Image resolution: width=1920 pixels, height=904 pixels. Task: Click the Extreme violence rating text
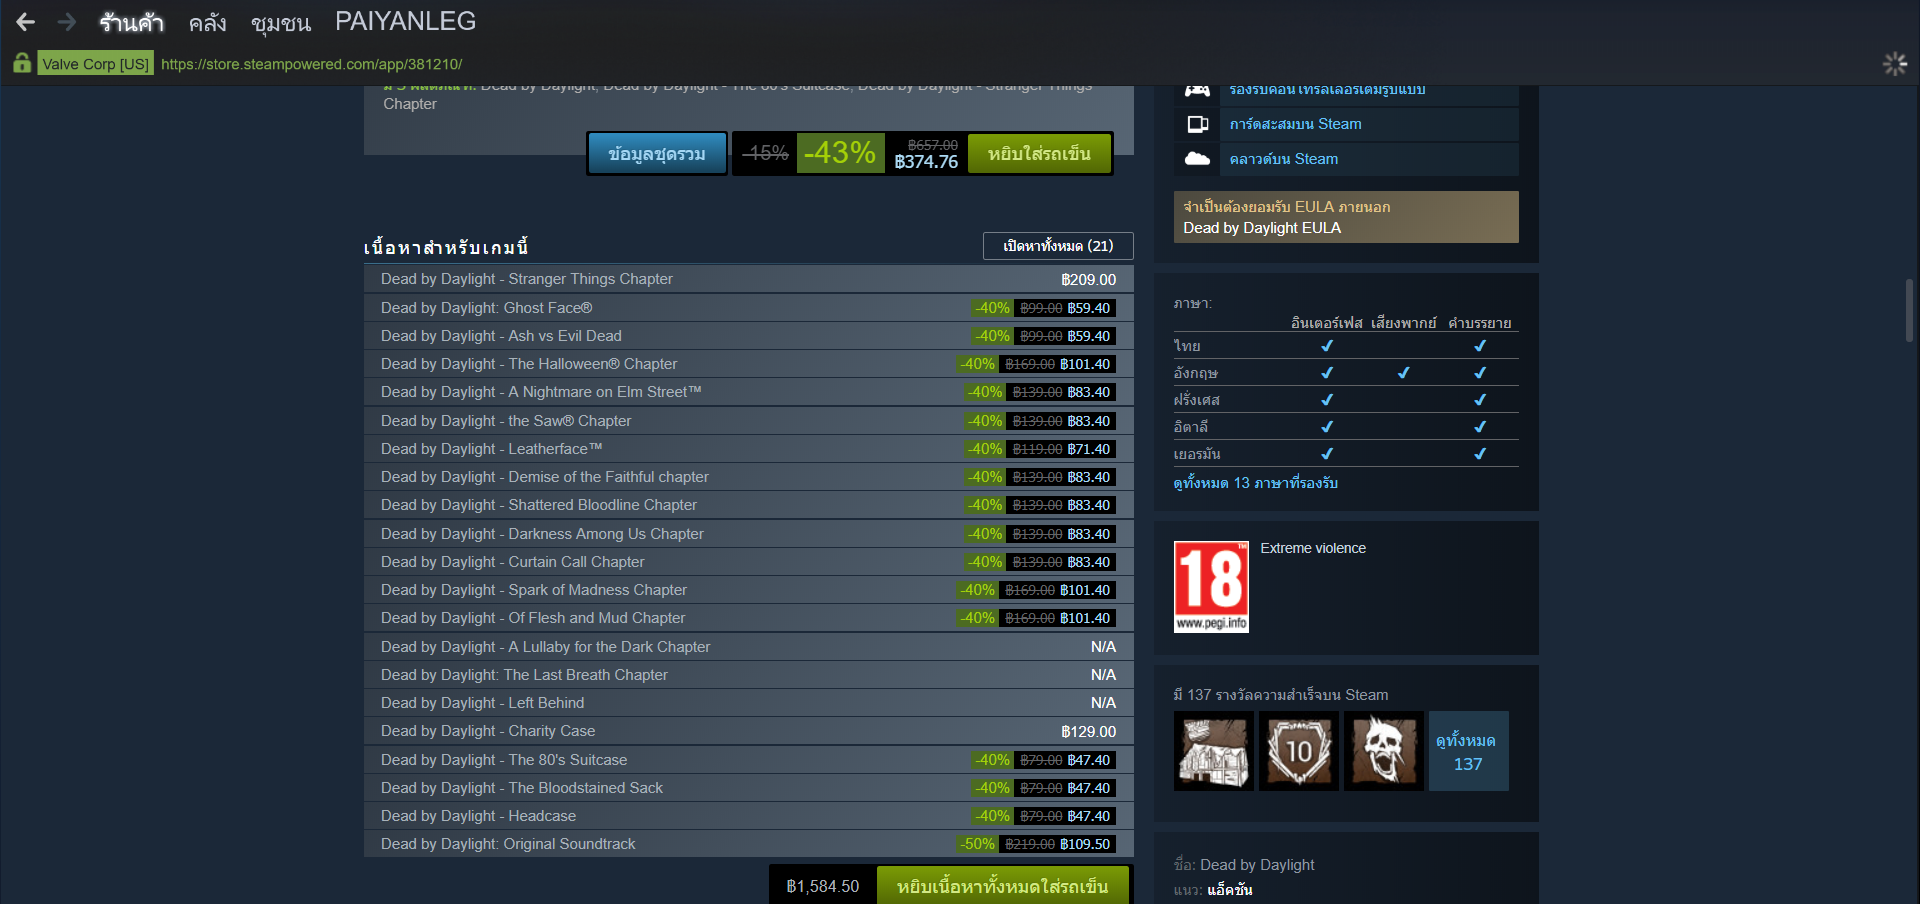point(1313,548)
